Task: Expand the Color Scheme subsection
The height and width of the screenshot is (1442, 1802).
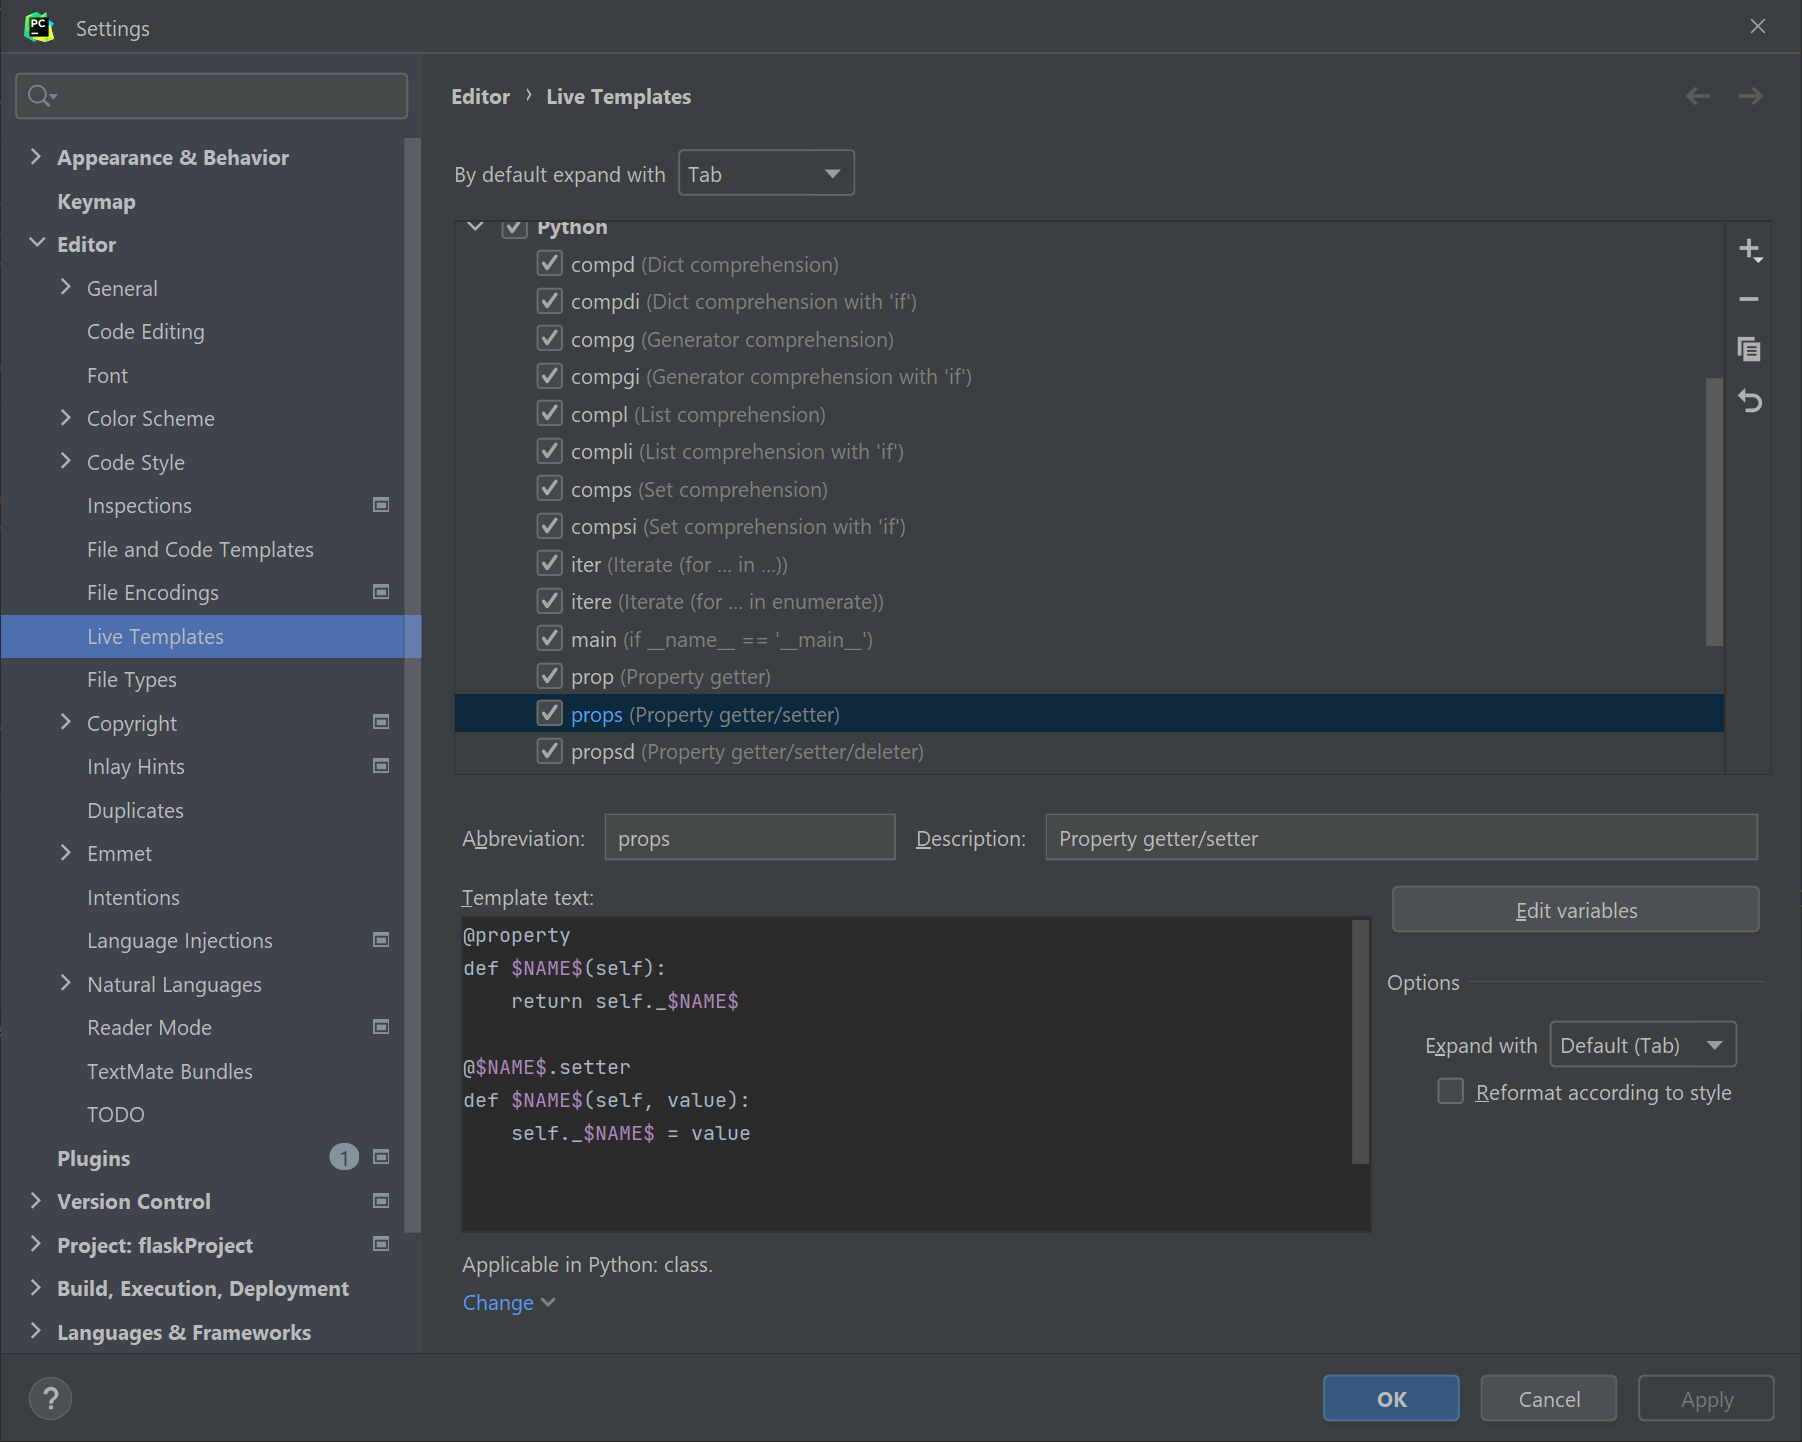Action: [x=66, y=417]
